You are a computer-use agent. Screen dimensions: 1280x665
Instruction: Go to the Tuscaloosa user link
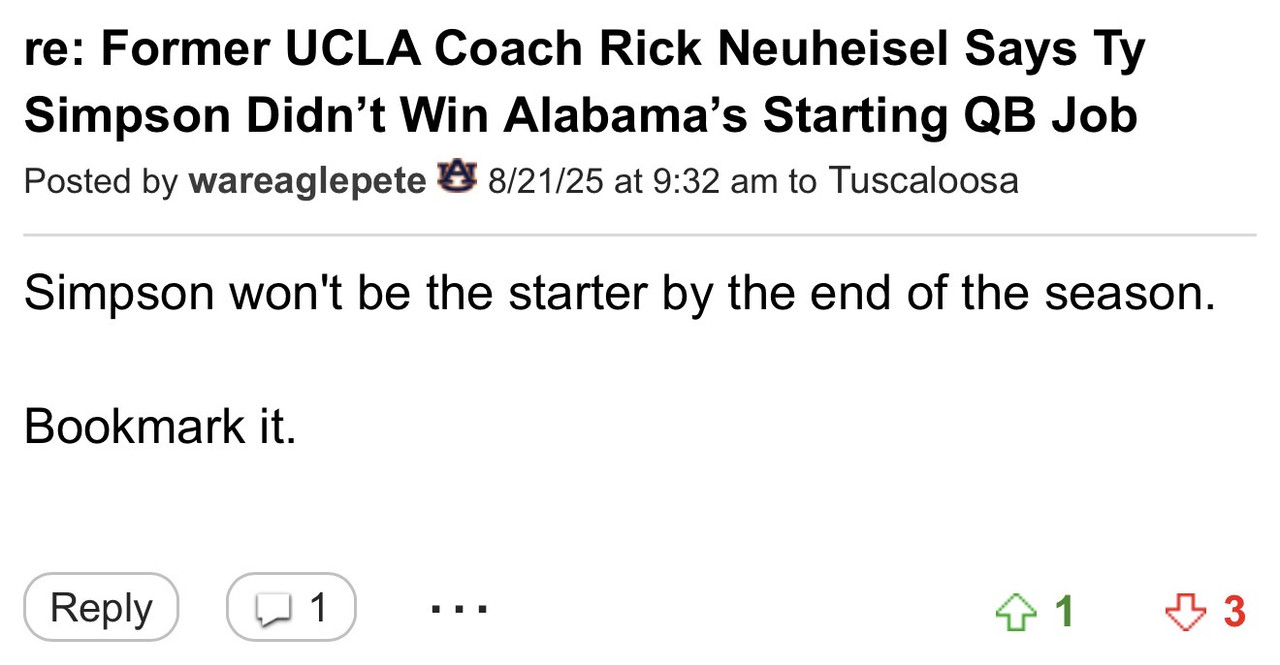tap(923, 181)
